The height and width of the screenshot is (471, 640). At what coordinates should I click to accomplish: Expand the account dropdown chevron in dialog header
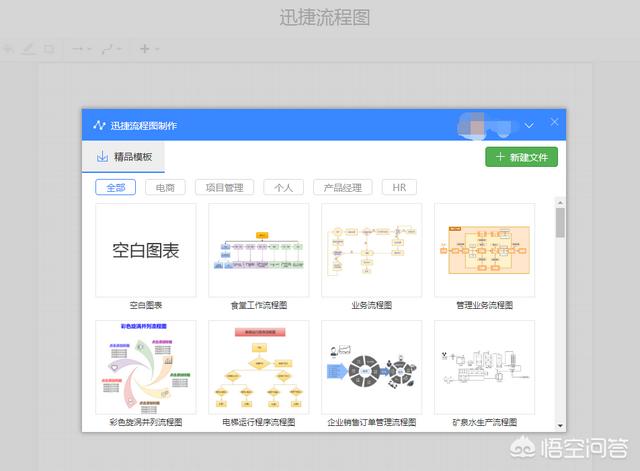529,125
